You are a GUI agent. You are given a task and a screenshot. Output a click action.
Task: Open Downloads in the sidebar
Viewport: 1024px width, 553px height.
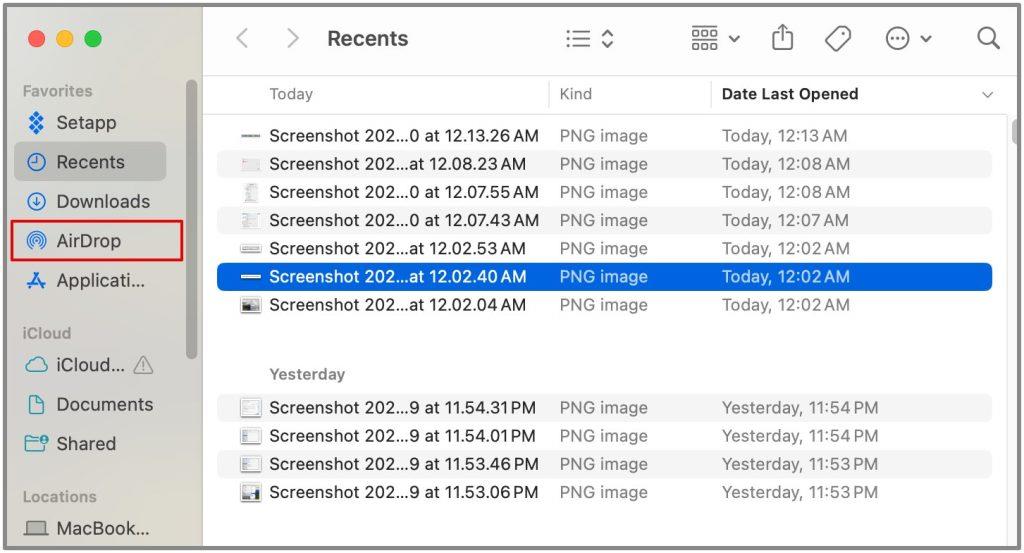click(90, 202)
